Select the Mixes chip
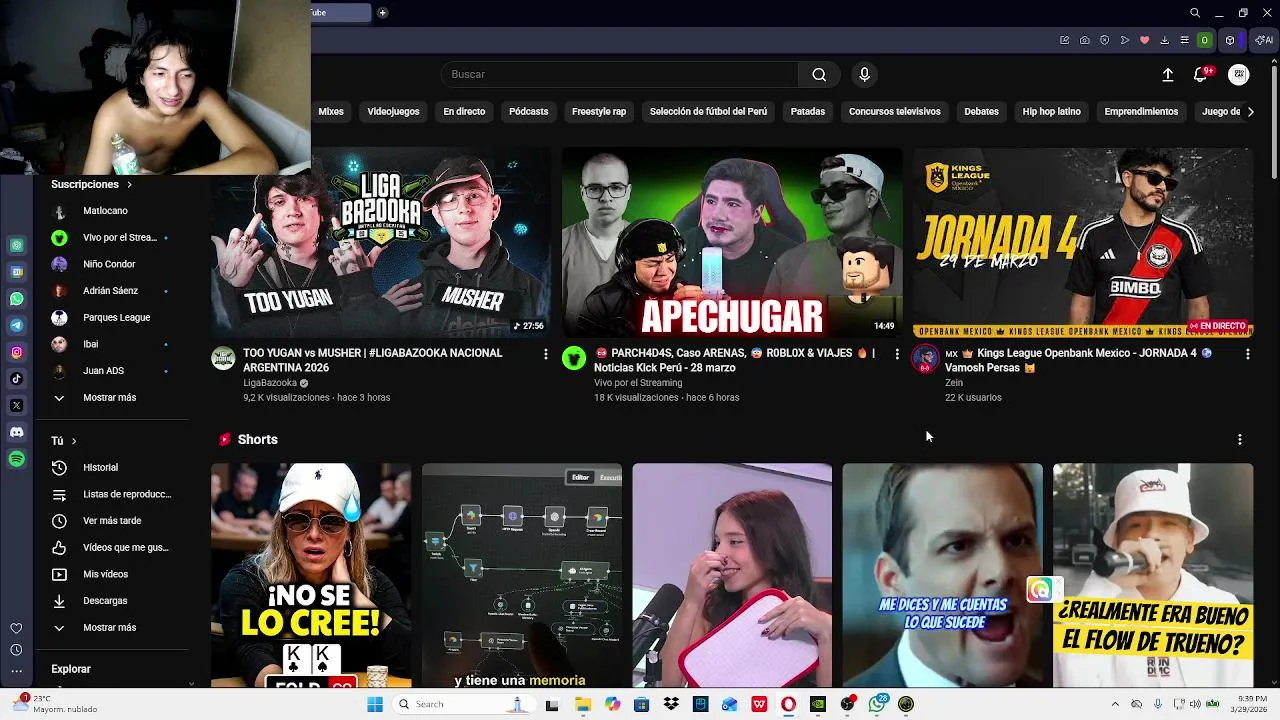The image size is (1280, 720). [x=331, y=111]
